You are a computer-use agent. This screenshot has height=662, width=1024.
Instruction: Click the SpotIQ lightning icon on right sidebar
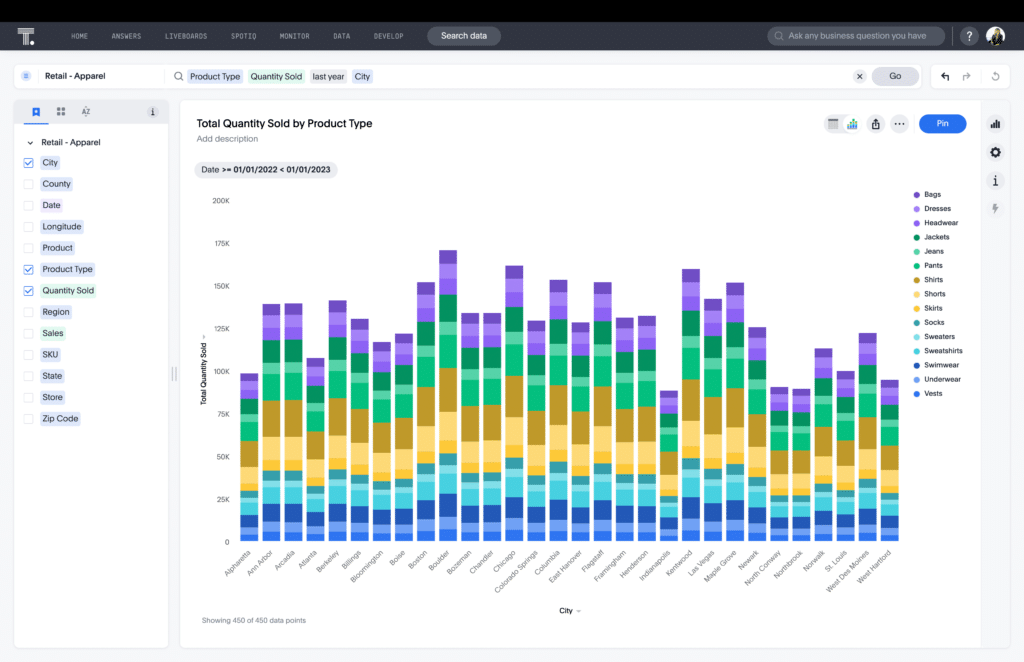[994, 208]
